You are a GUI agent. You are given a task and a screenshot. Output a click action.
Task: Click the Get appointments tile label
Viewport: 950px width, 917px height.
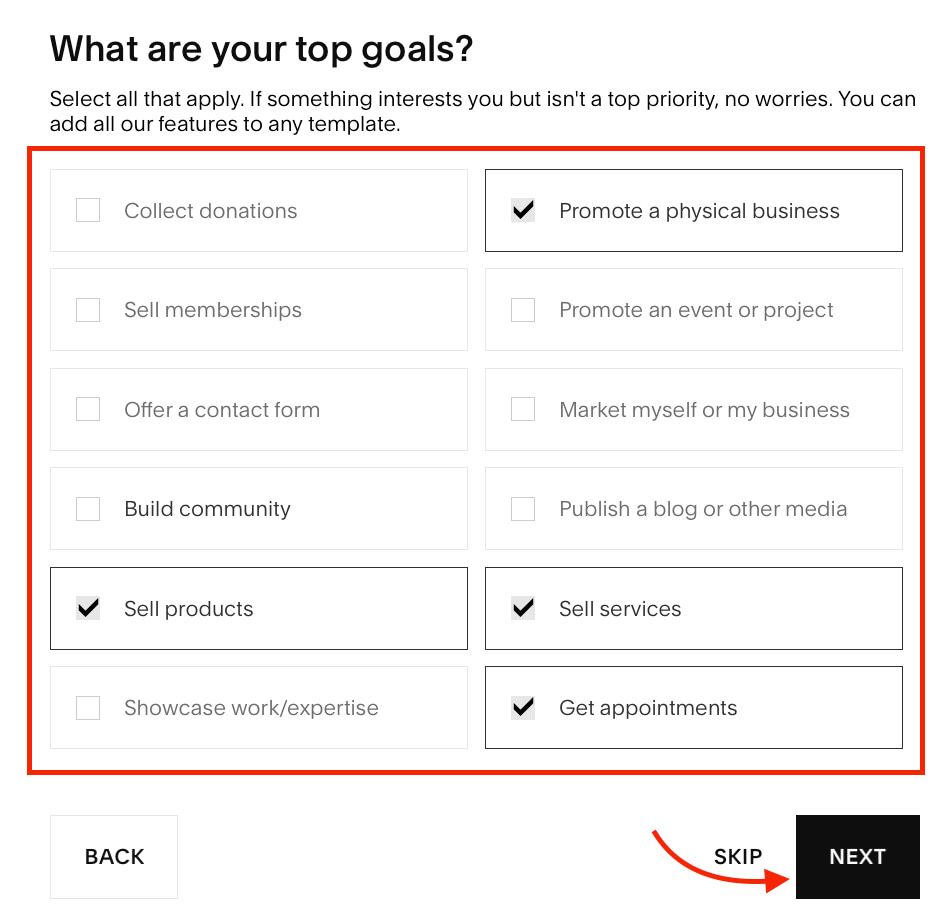point(648,707)
